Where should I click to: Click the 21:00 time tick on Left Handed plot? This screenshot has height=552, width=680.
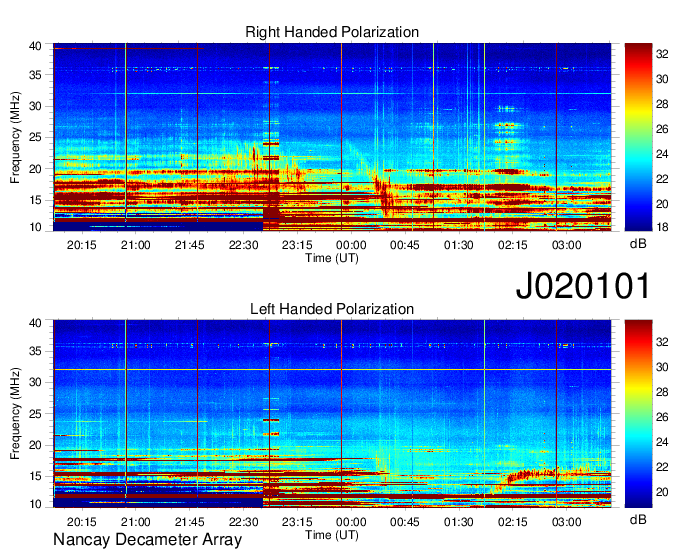click(x=136, y=522)
